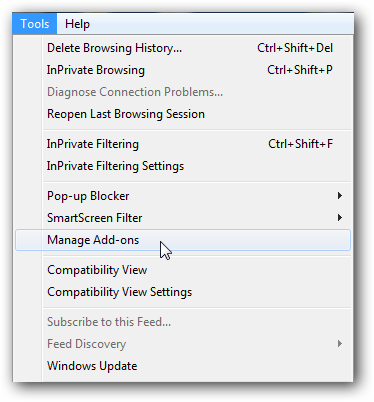Click the arrow beside Feed Discovery

[340, 344]
